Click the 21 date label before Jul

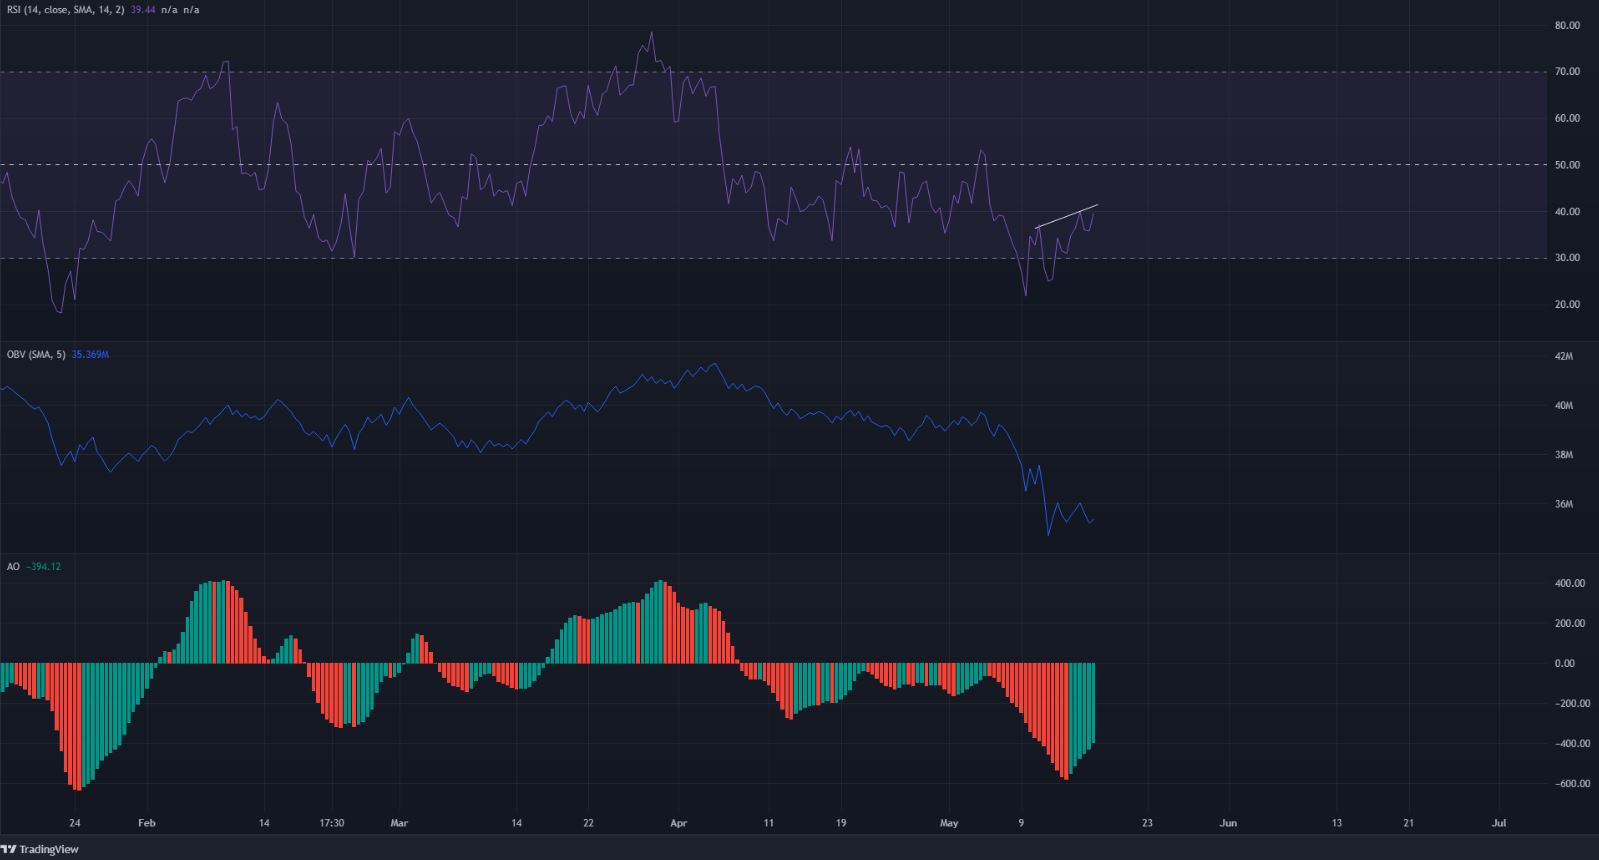click(1408, 824)
